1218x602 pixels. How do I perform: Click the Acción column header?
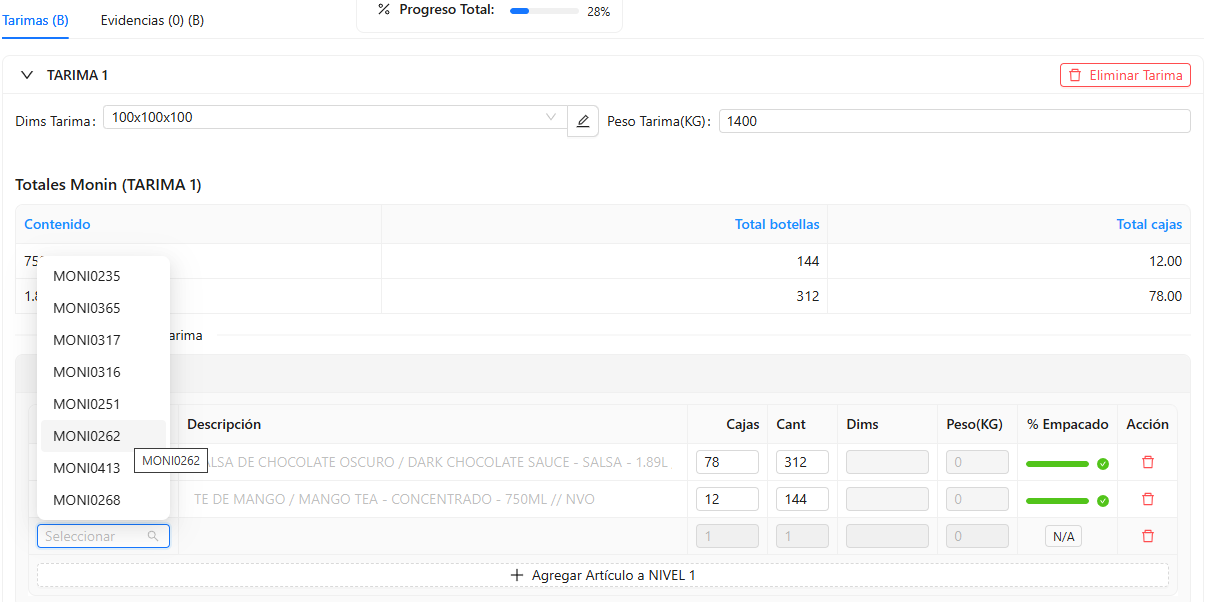1147,424
